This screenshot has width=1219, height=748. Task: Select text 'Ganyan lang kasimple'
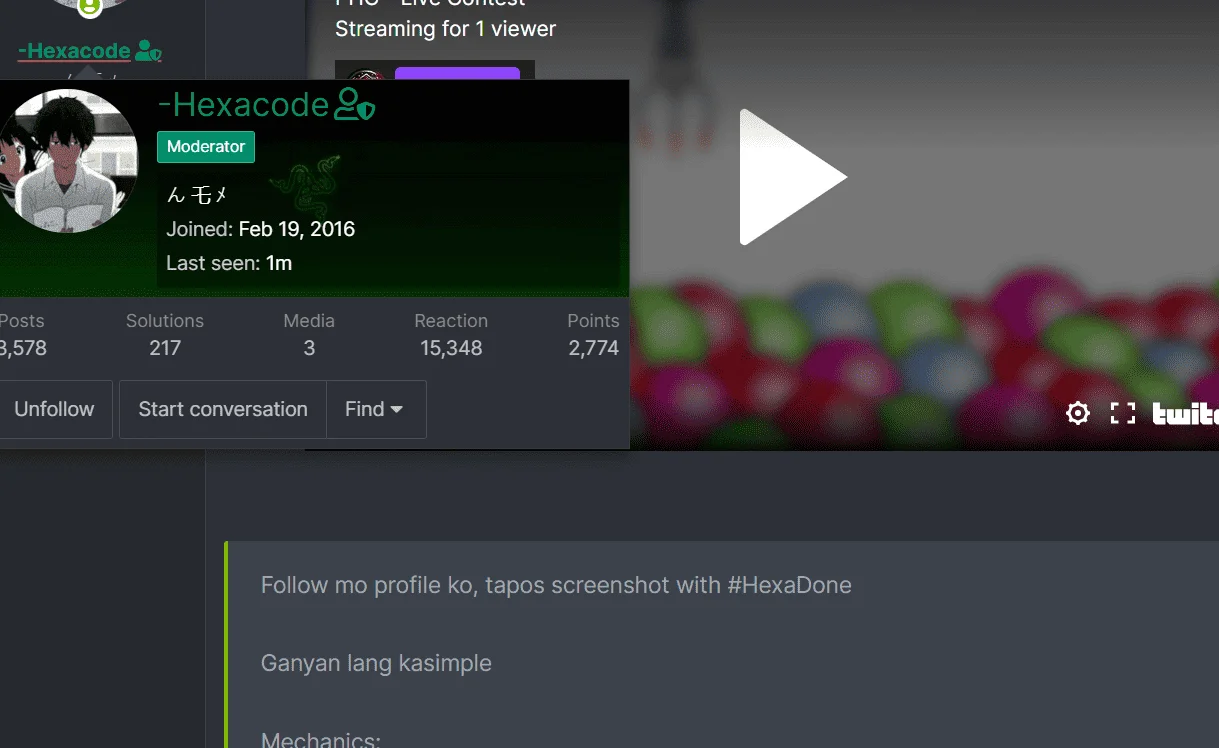376,663
